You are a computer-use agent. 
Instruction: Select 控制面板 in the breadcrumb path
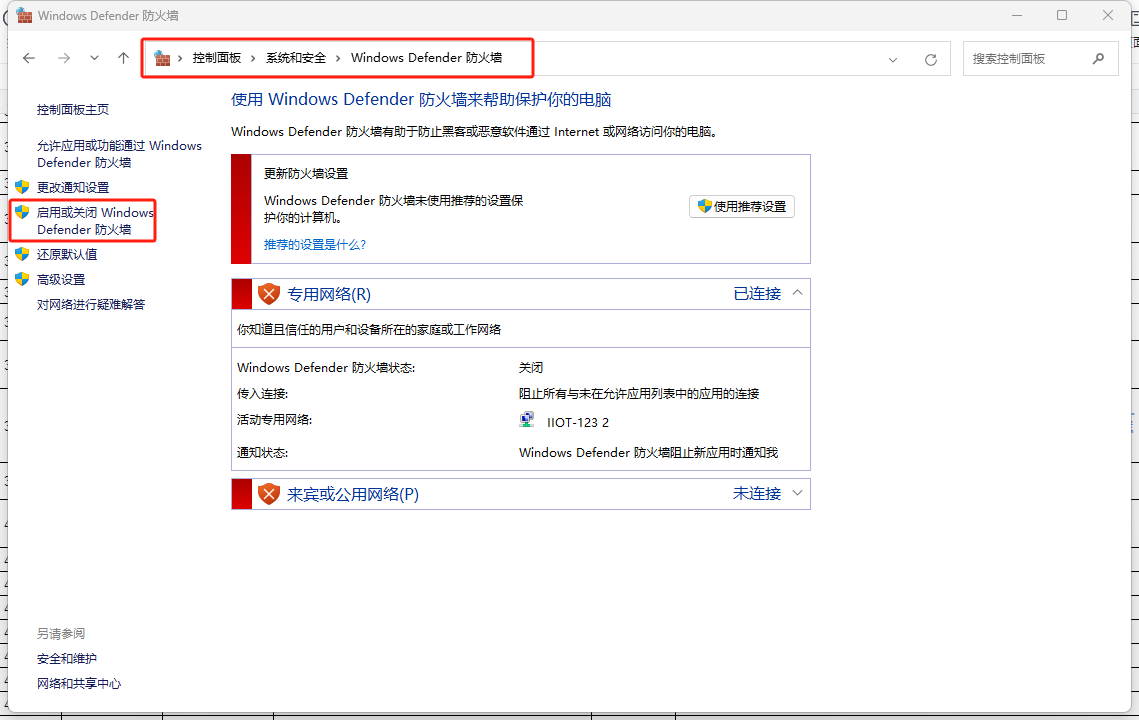point(217,58)
